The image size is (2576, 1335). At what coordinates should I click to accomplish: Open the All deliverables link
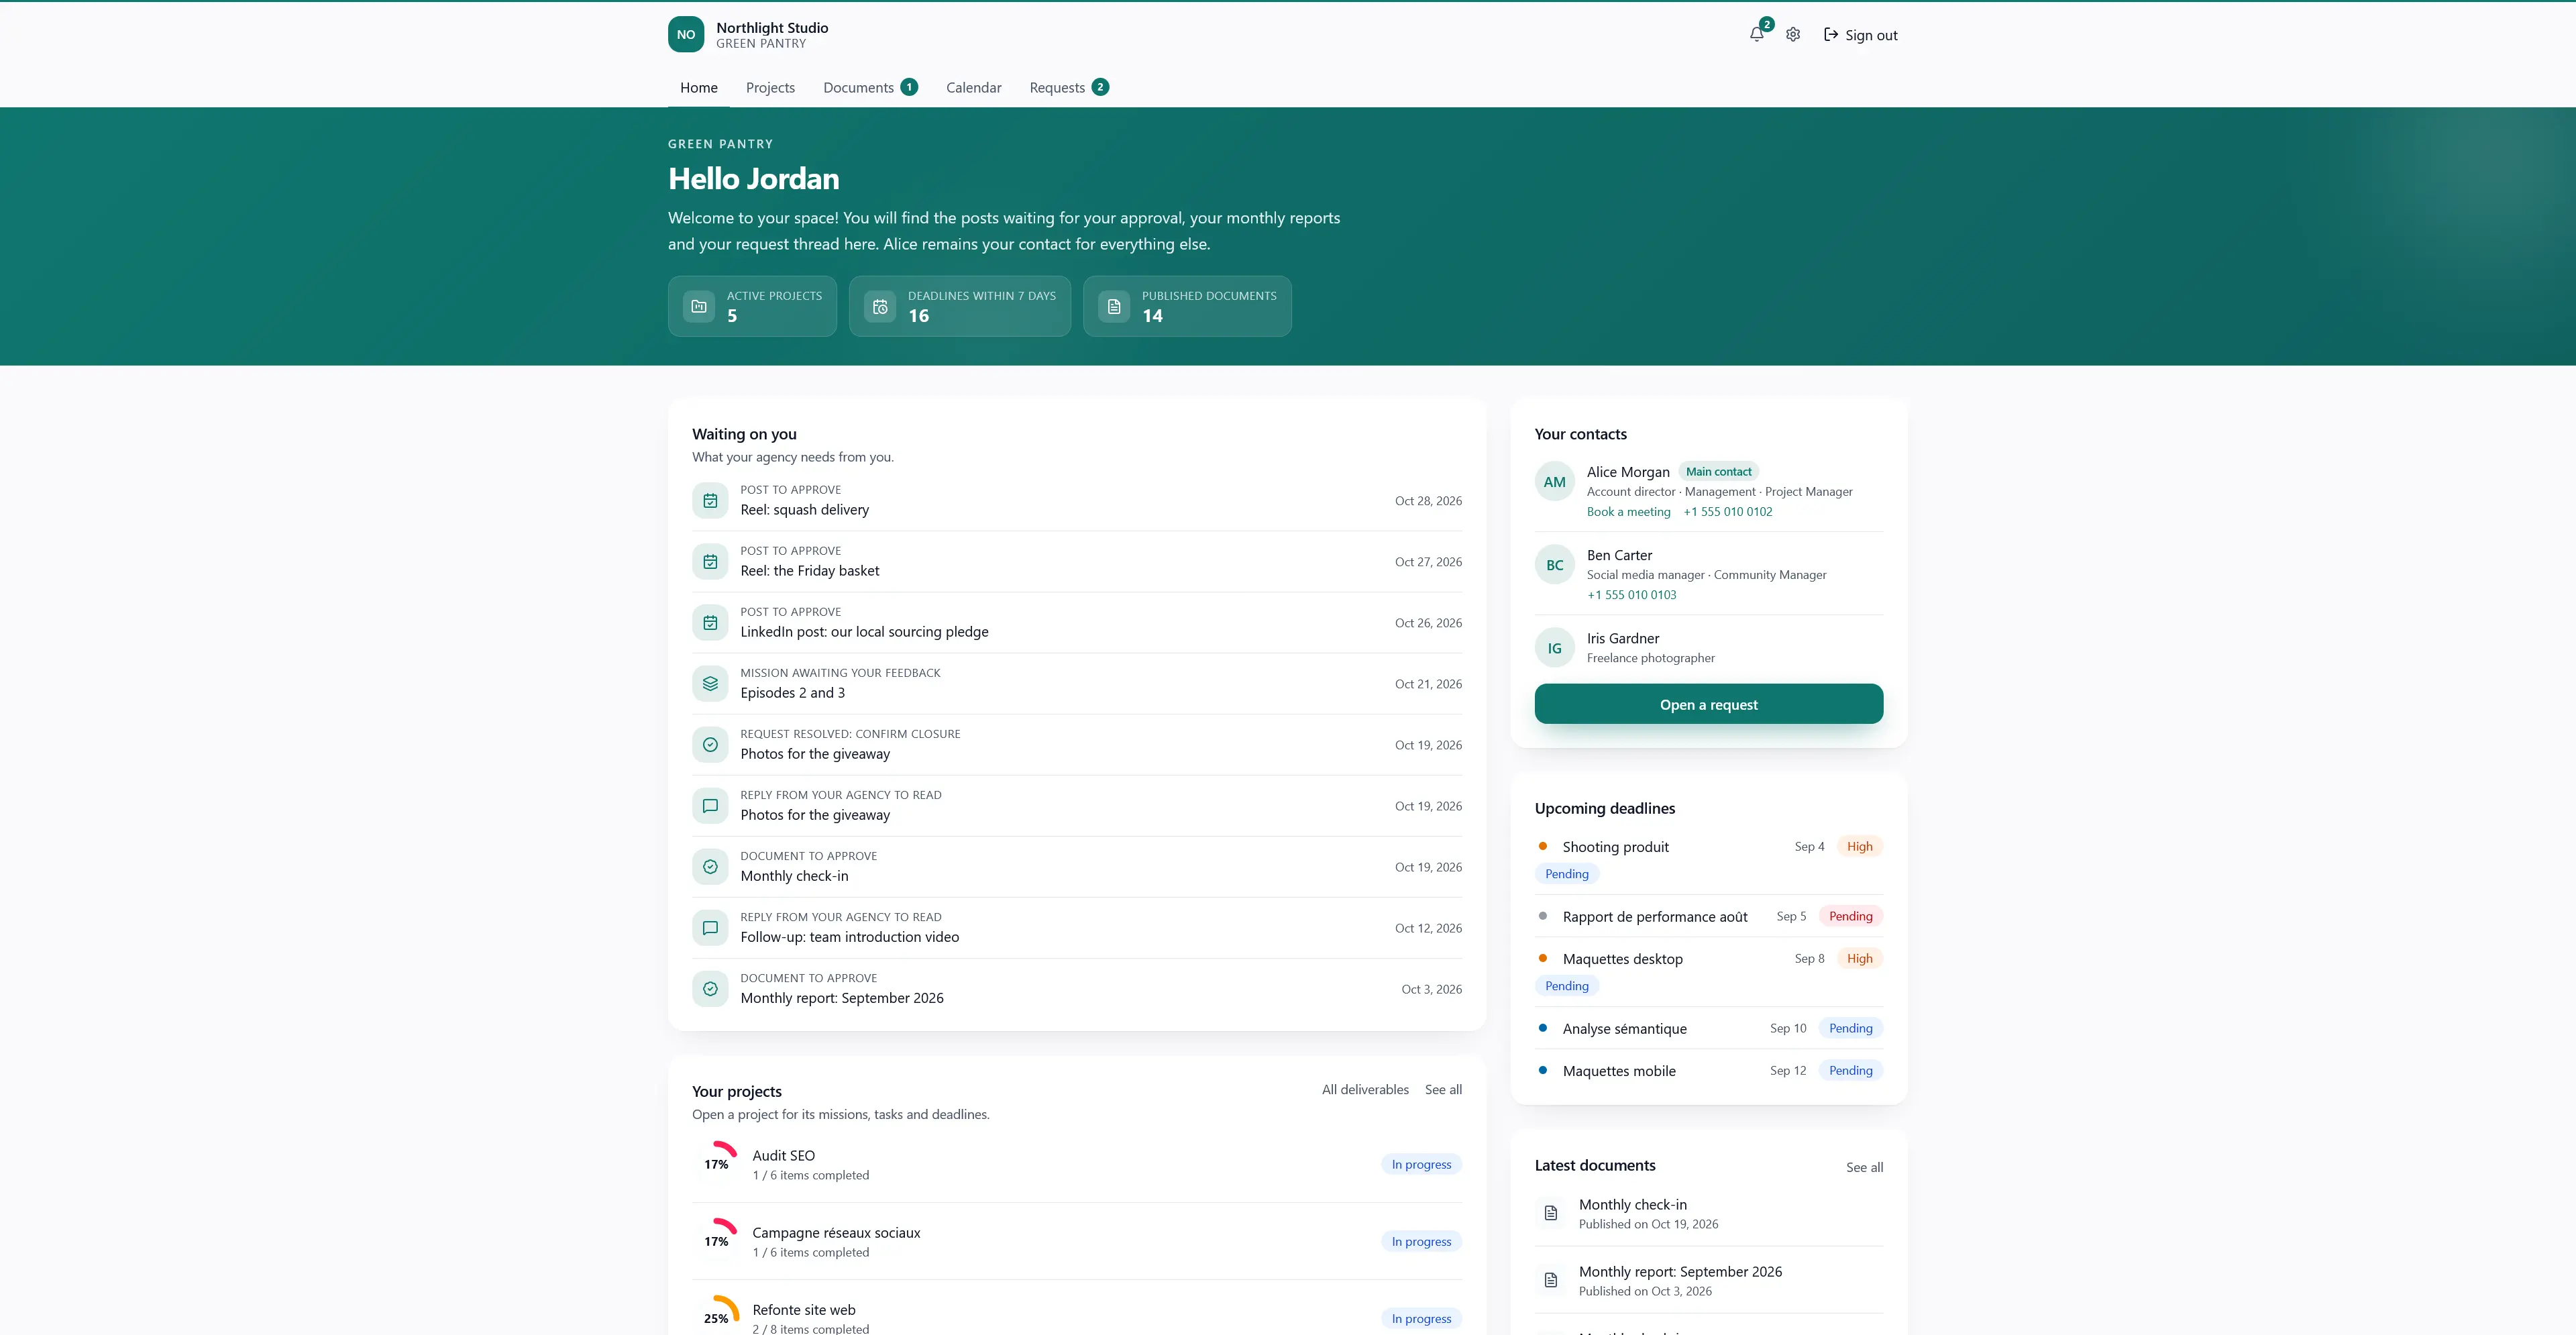(1365, 1090)
